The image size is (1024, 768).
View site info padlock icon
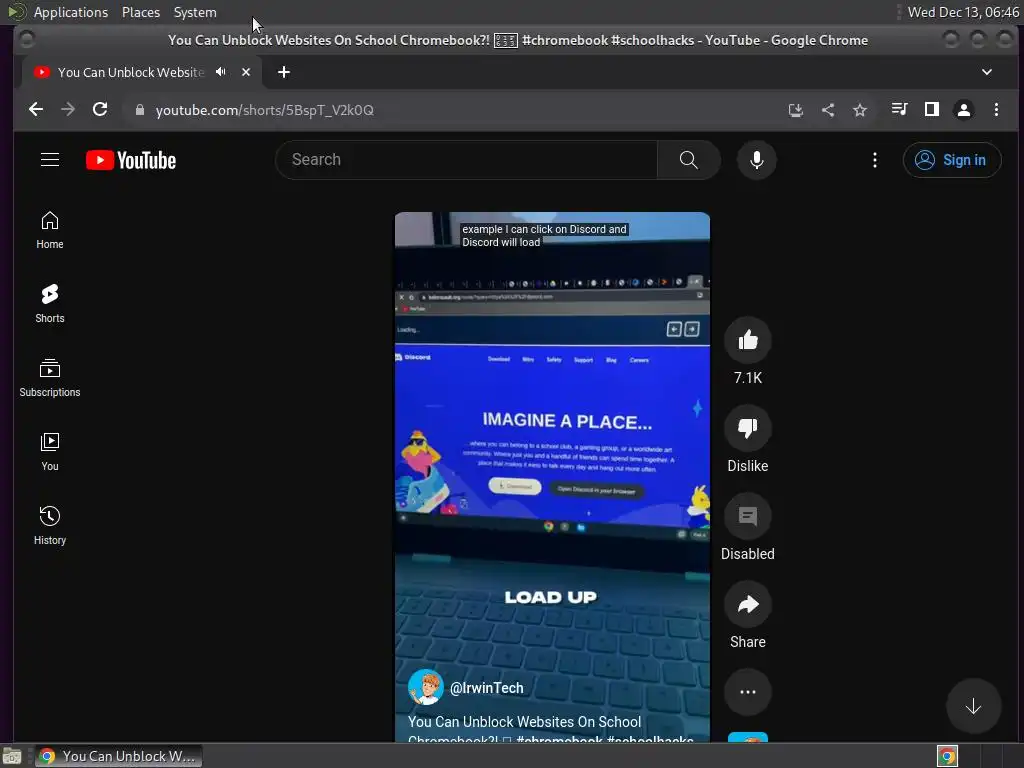(139, 110)
